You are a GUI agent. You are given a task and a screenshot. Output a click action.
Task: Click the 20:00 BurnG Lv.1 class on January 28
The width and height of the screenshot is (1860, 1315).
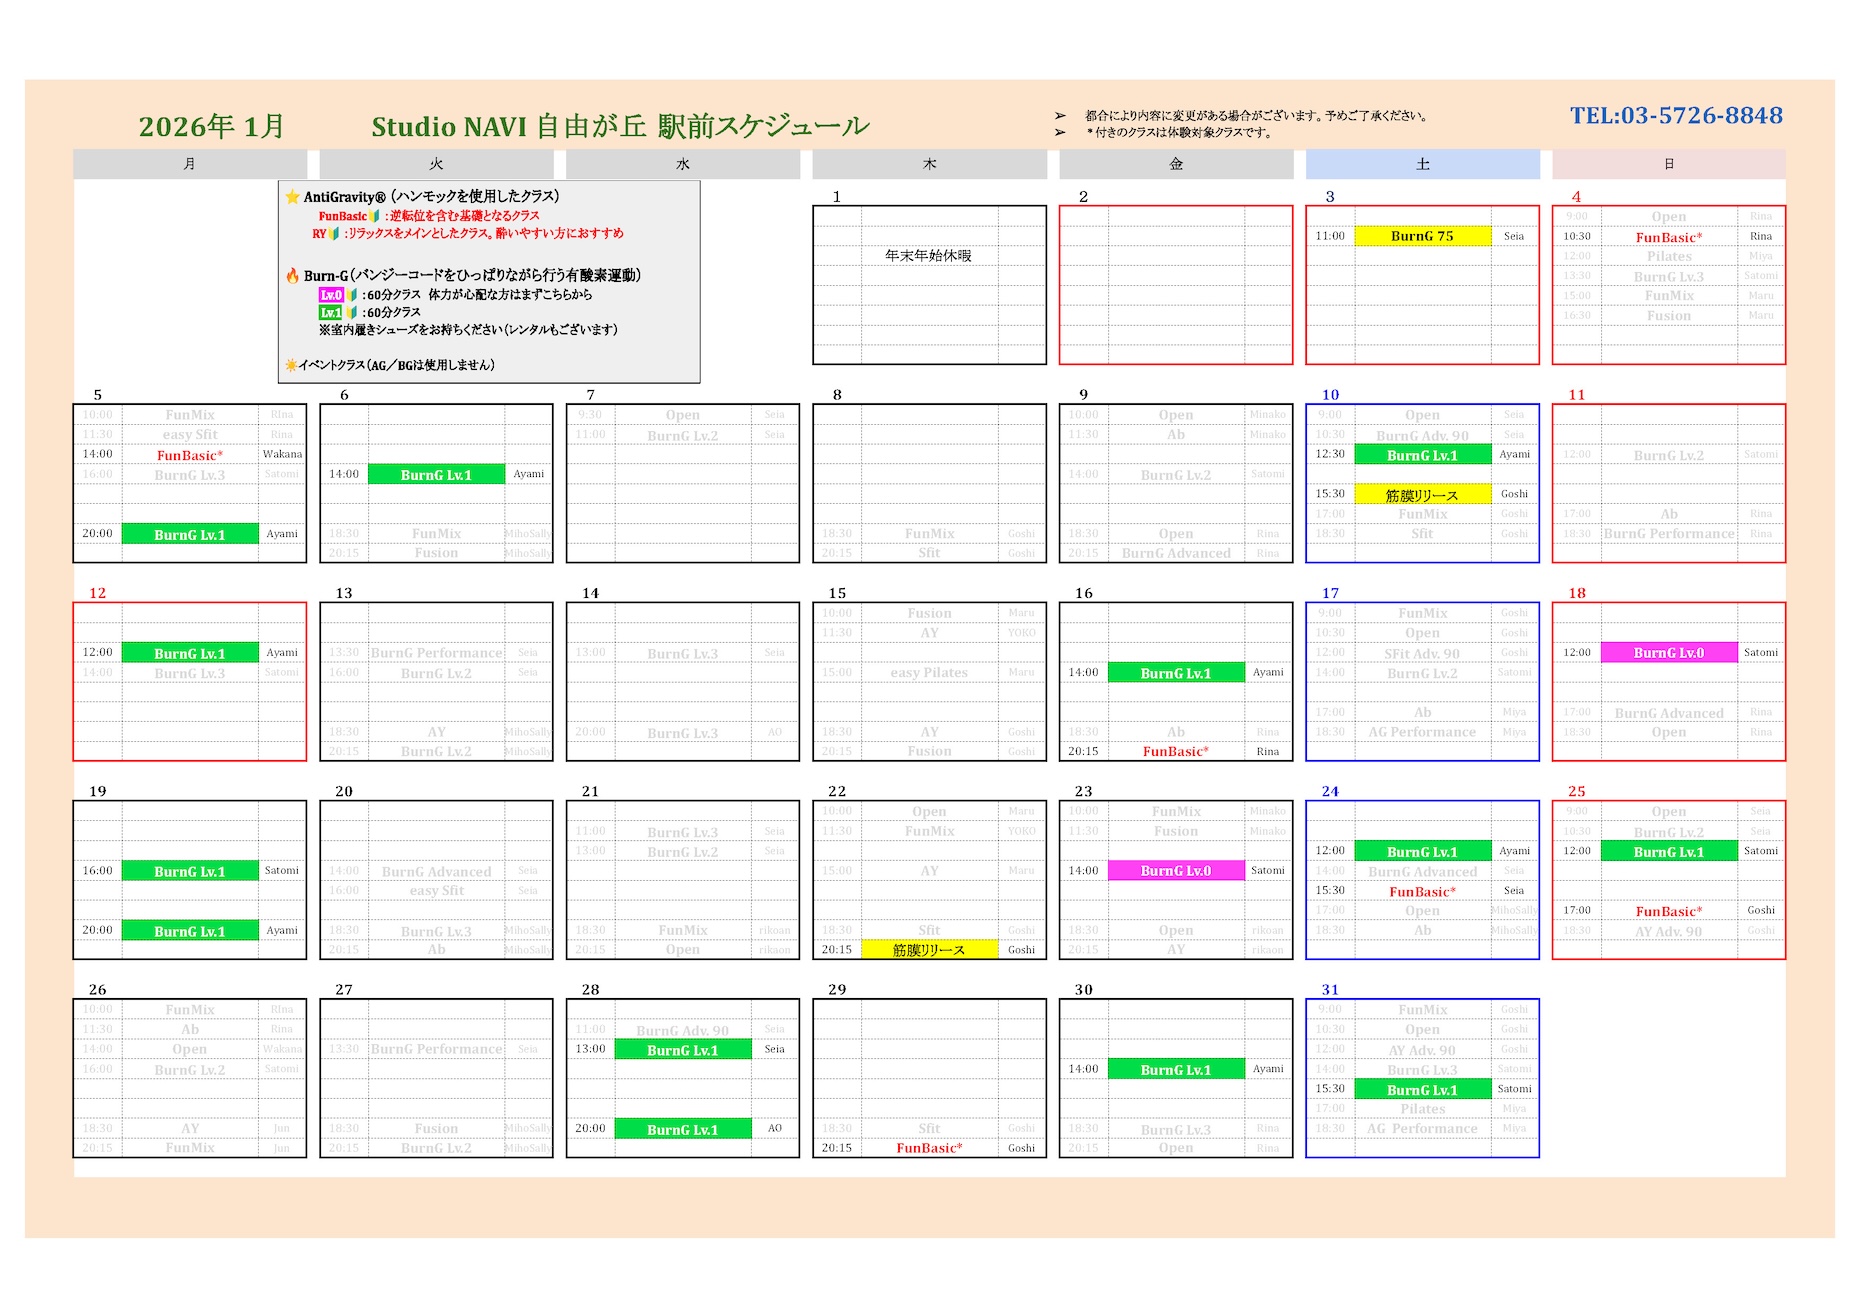(682, 1129)
